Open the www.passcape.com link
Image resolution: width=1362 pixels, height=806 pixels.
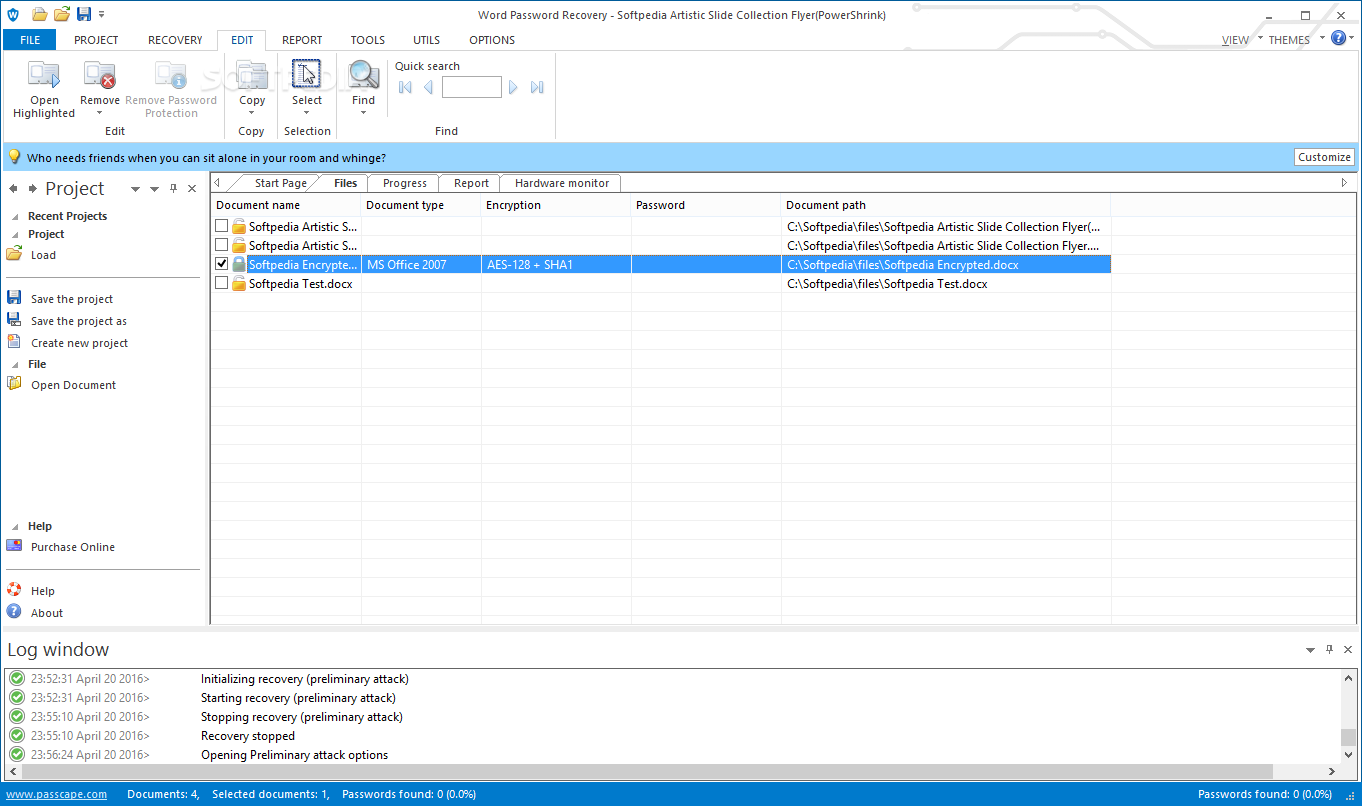click(56, 794)
